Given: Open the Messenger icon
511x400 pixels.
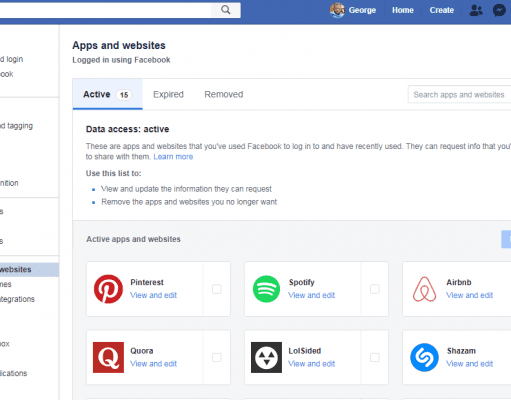Looking at the screenshot, I should pyautogui.click(x=499, y=10).
